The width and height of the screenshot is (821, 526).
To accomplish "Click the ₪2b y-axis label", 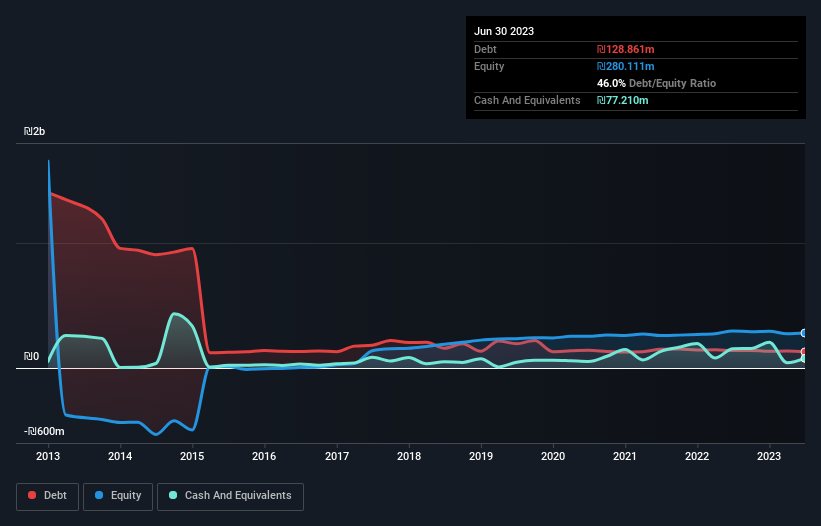I will pos(35,131).
